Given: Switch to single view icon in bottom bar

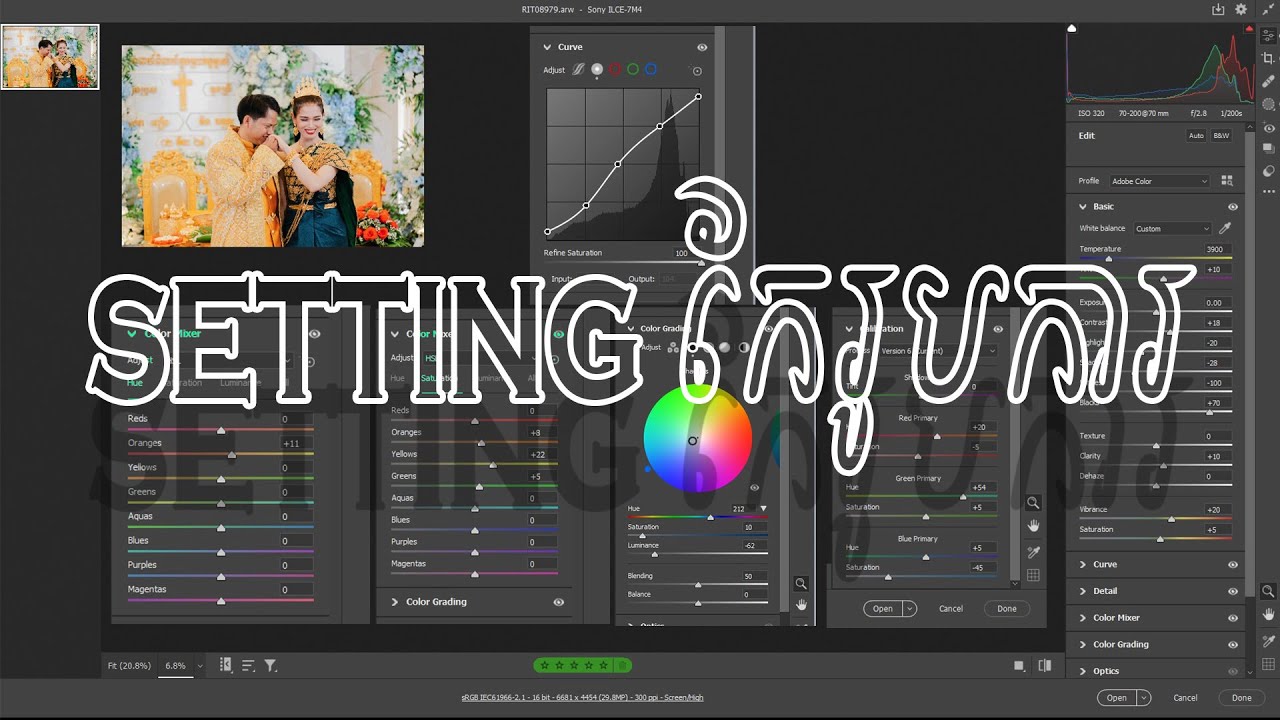Looking at the screenshot, I should 1019,666.
